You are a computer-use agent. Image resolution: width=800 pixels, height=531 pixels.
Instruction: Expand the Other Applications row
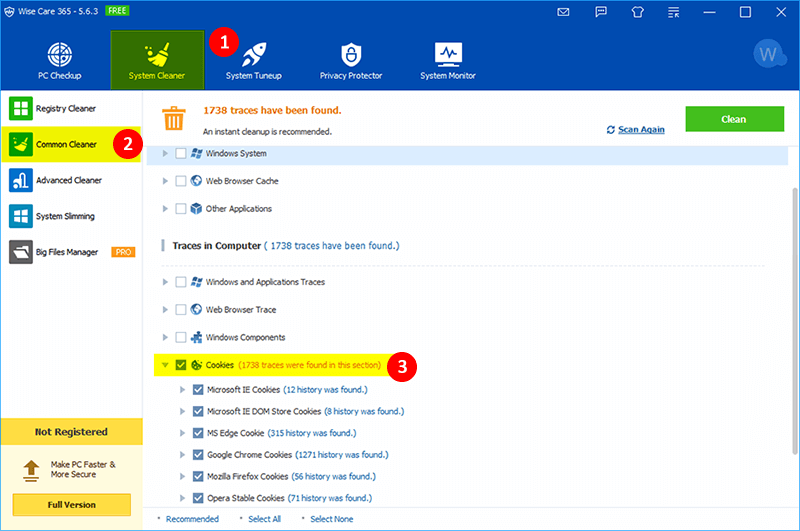coord(165,209)
